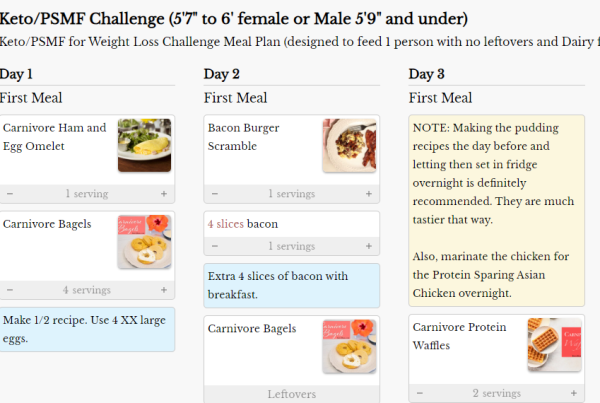Decrease servings for Carnivore Protein Waffles

pos(420,394)
